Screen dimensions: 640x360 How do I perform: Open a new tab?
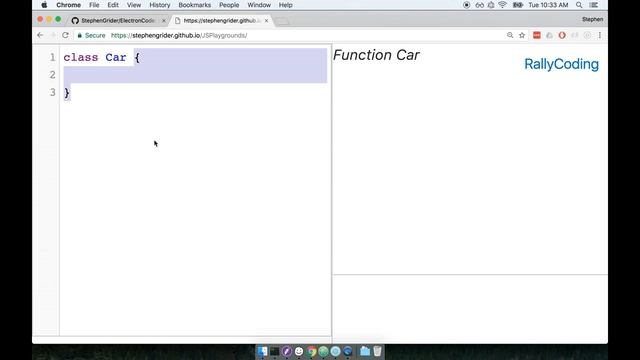(x=282, y=21)
